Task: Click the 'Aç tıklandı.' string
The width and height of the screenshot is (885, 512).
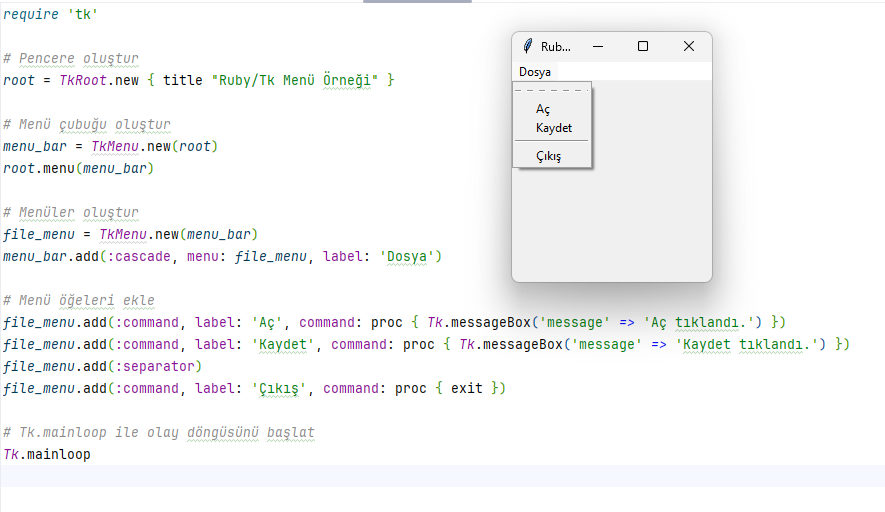Action: coord(698,322)
